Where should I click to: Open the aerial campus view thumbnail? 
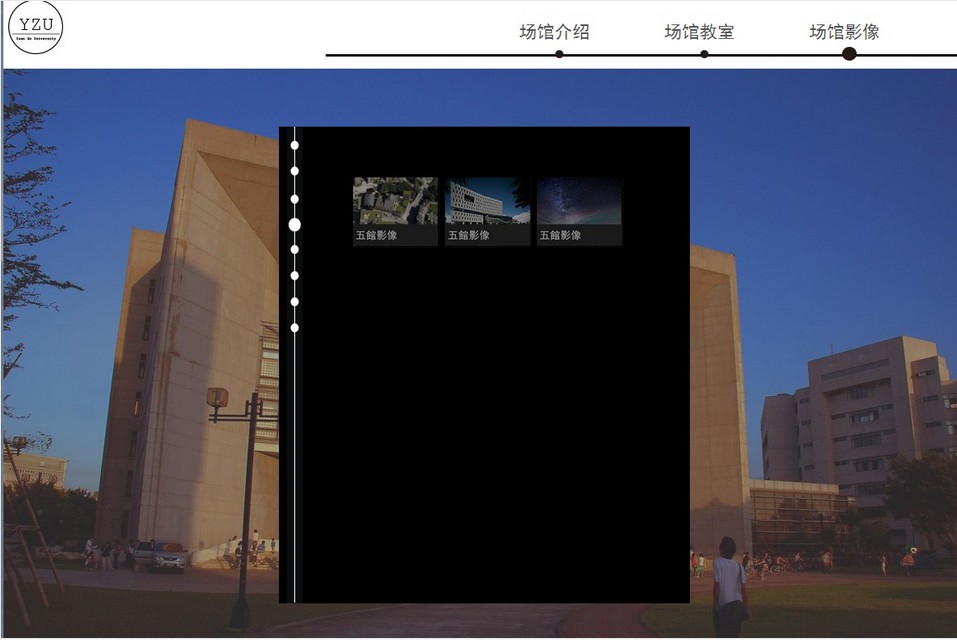[395, 201]
